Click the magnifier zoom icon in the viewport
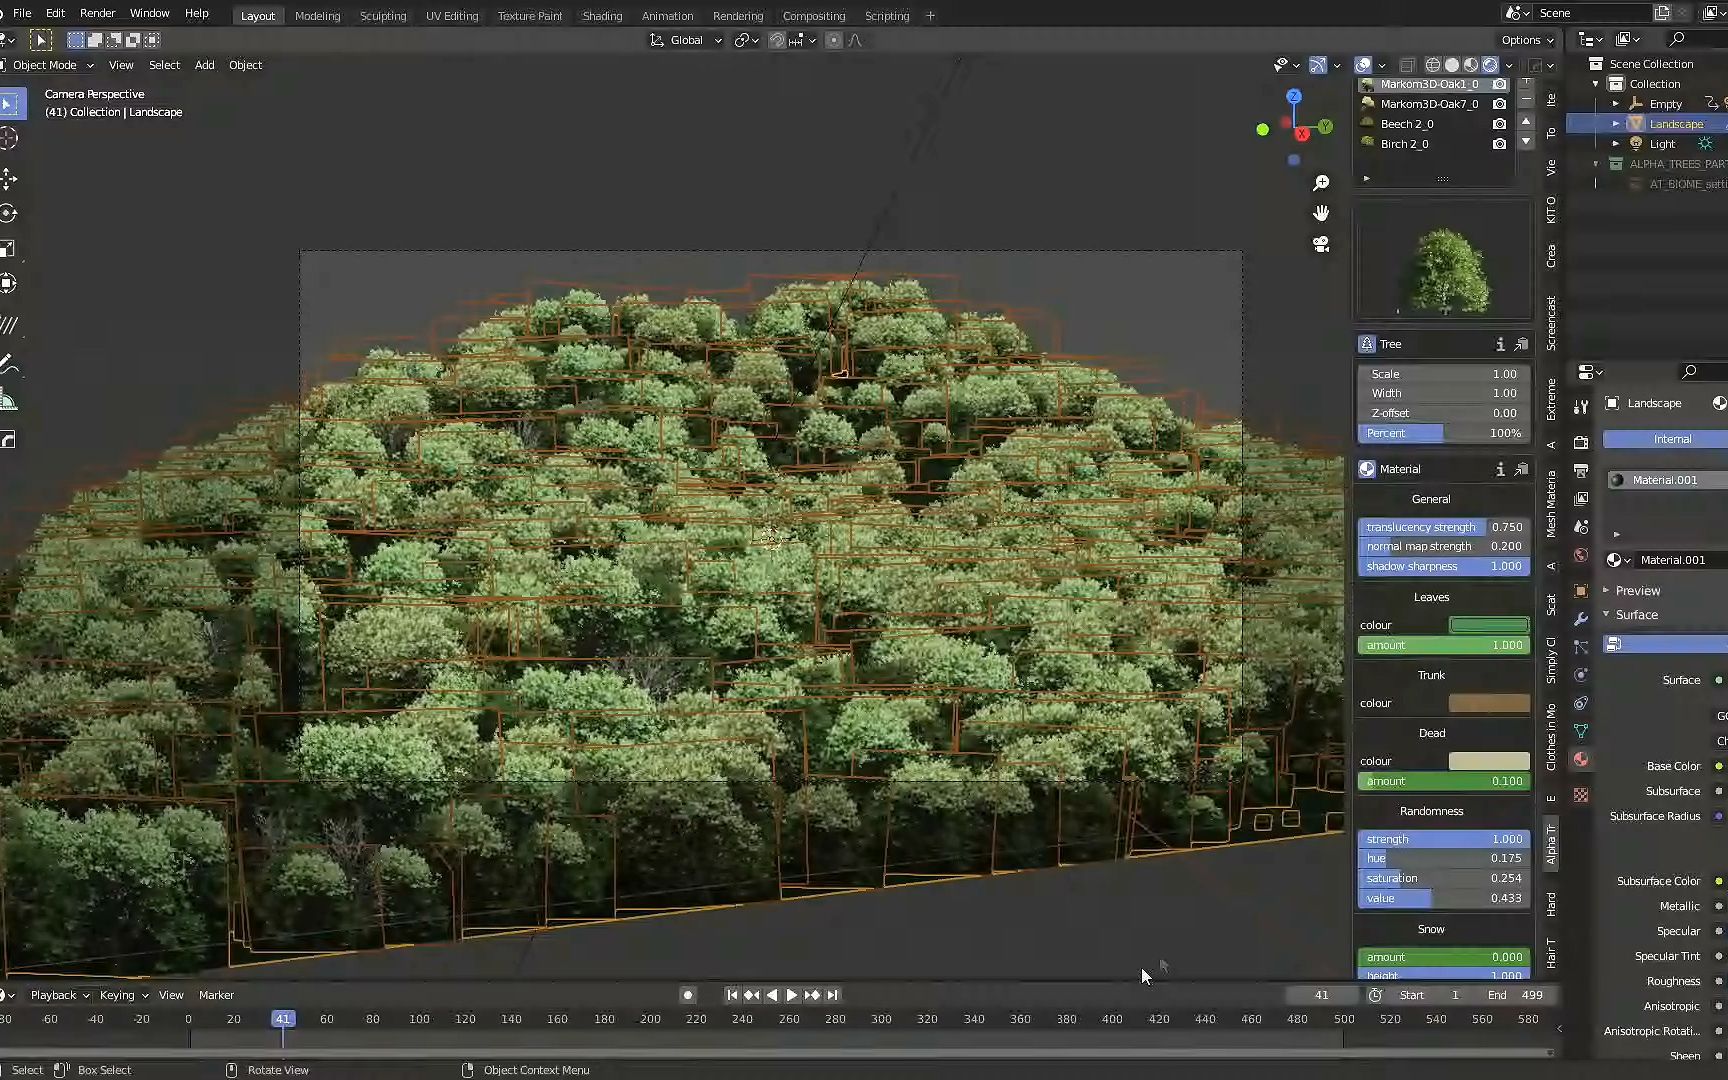Screen dimensions: 1728x1080 (1322, 182)
